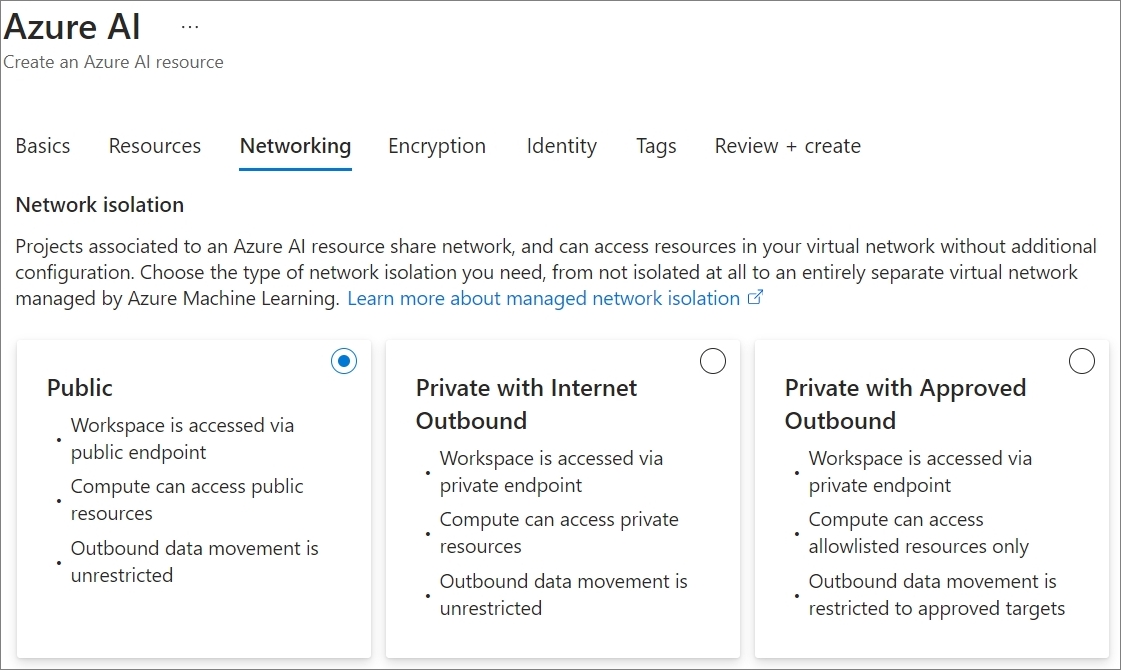Click the Azure AI page title

(x=73, y=26)
